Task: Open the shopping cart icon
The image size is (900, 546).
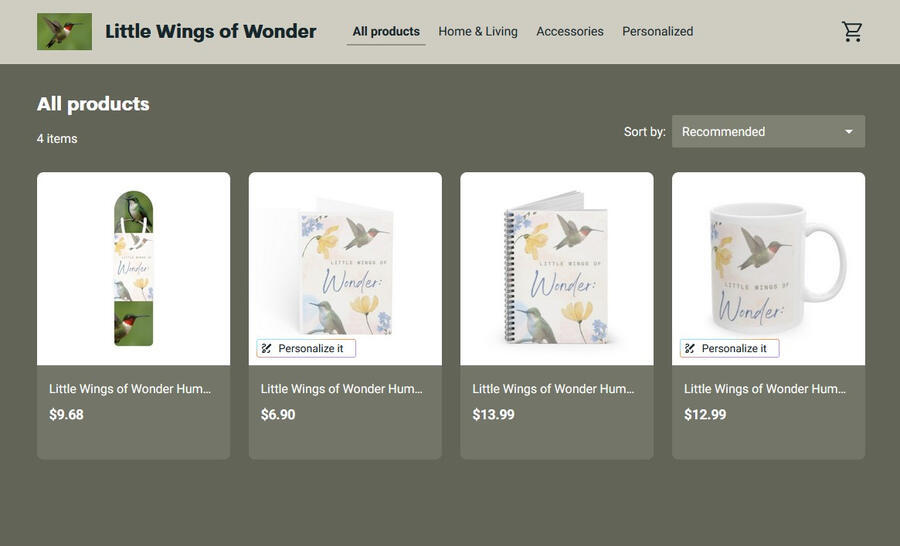Action: [852, 32]
